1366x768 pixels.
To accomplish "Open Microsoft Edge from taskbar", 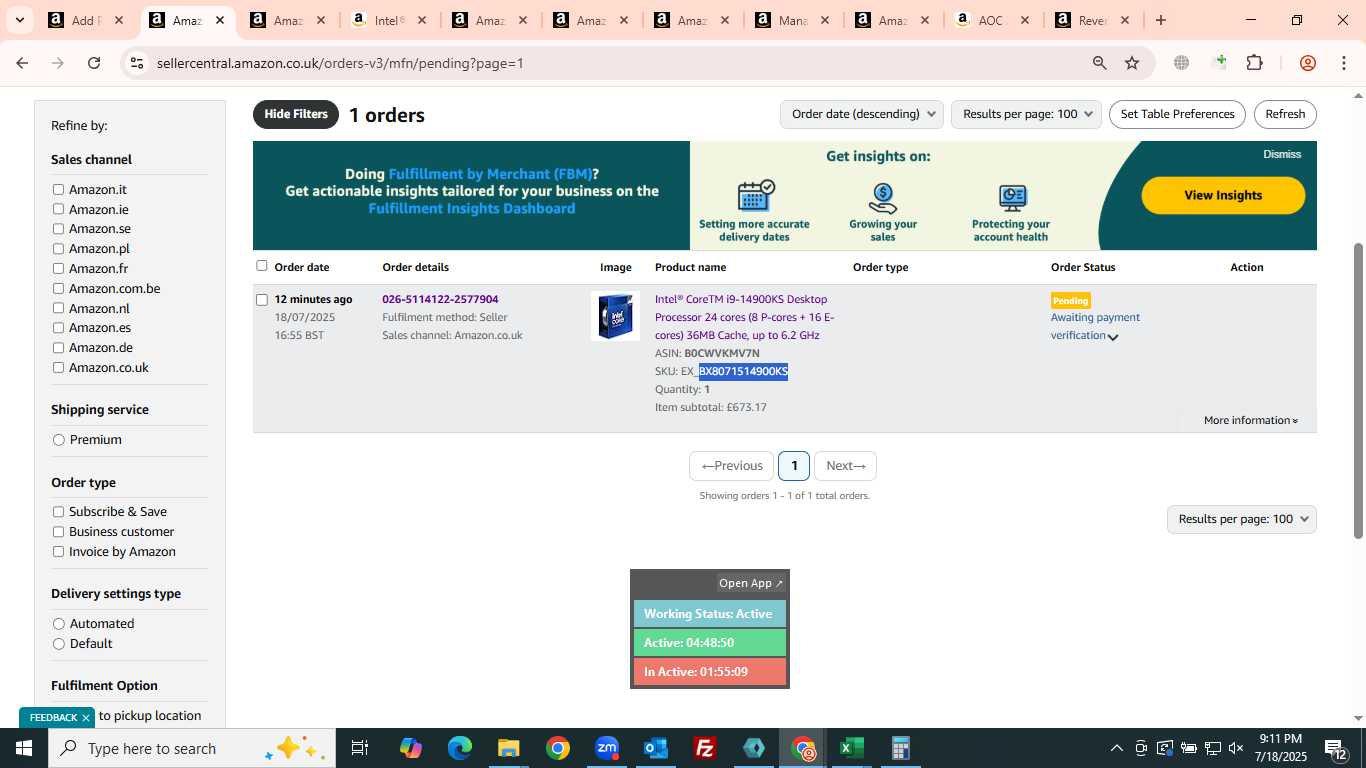I will [459, 748].
